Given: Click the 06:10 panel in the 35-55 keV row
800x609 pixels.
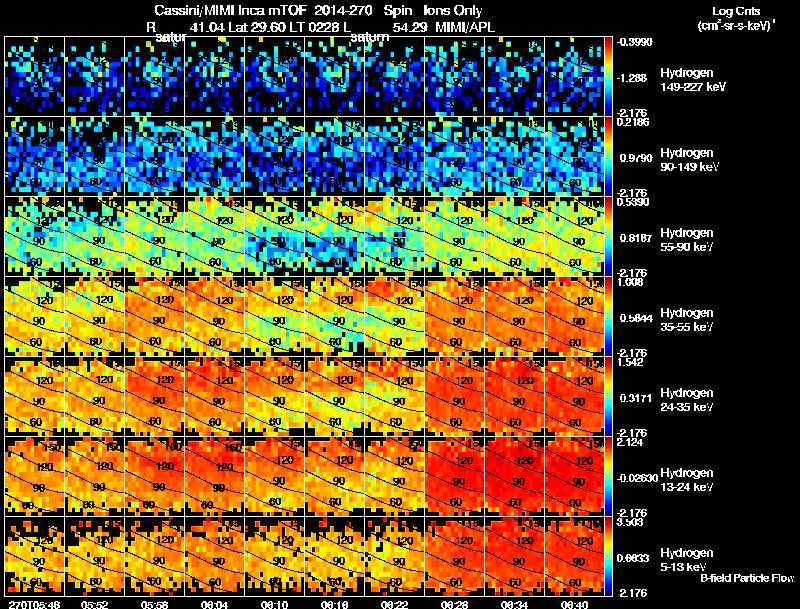Looking at the screenshot, I should pyautogui.click(x=274, y=316).
